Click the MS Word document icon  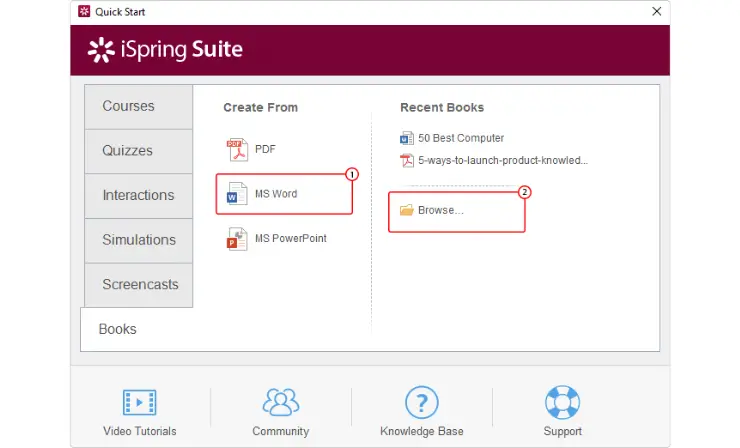point(237,194)
